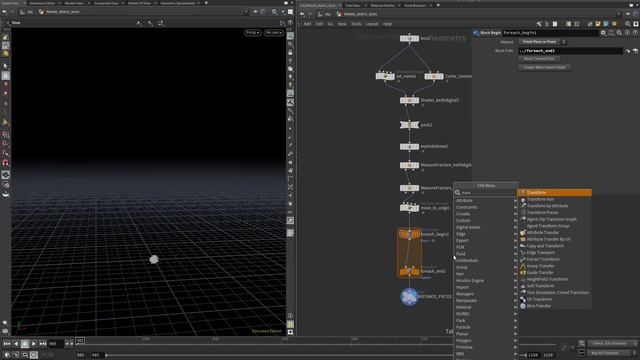Click the wrench tools icon in network toolbar
Viewport: 640px width, 360px height.
pos(539,24)
